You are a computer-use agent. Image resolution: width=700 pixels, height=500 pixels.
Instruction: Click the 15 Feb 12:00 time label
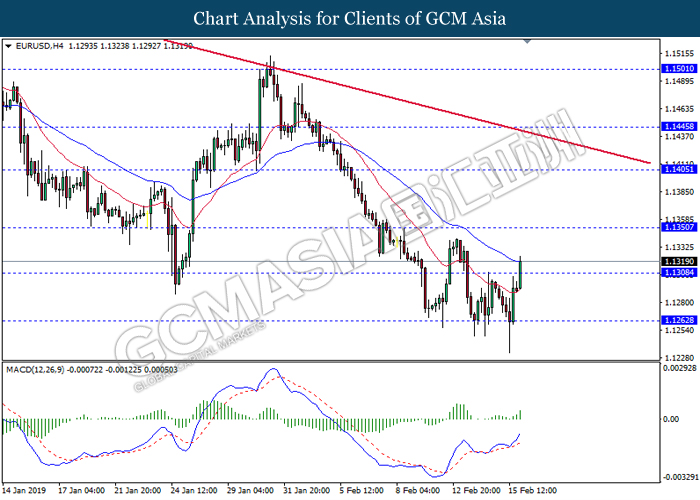click(533, 491)
